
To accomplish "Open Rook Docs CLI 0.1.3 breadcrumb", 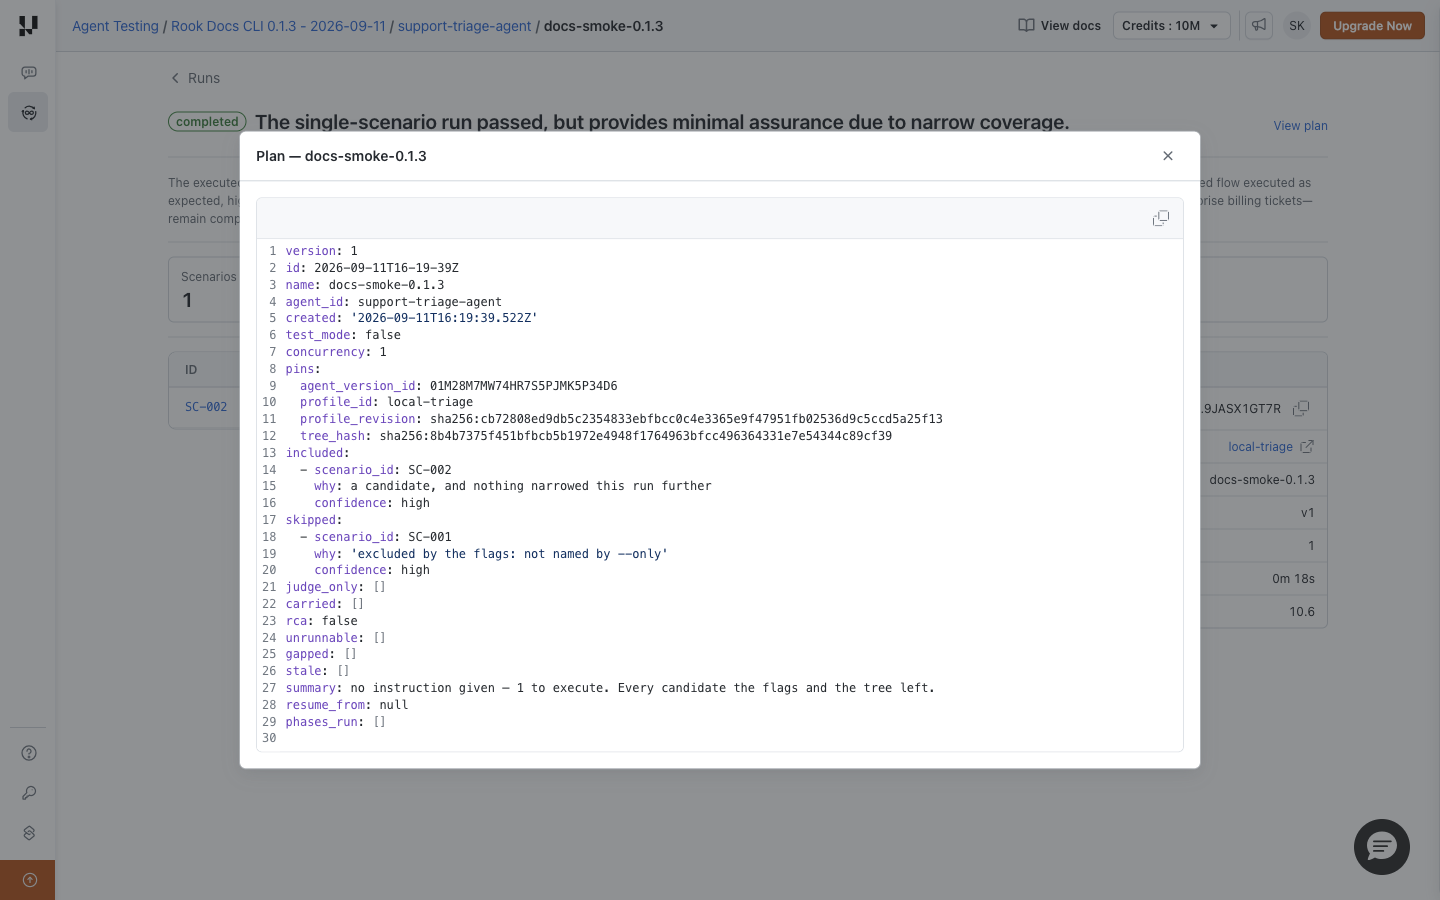I will tap(278, 26).
